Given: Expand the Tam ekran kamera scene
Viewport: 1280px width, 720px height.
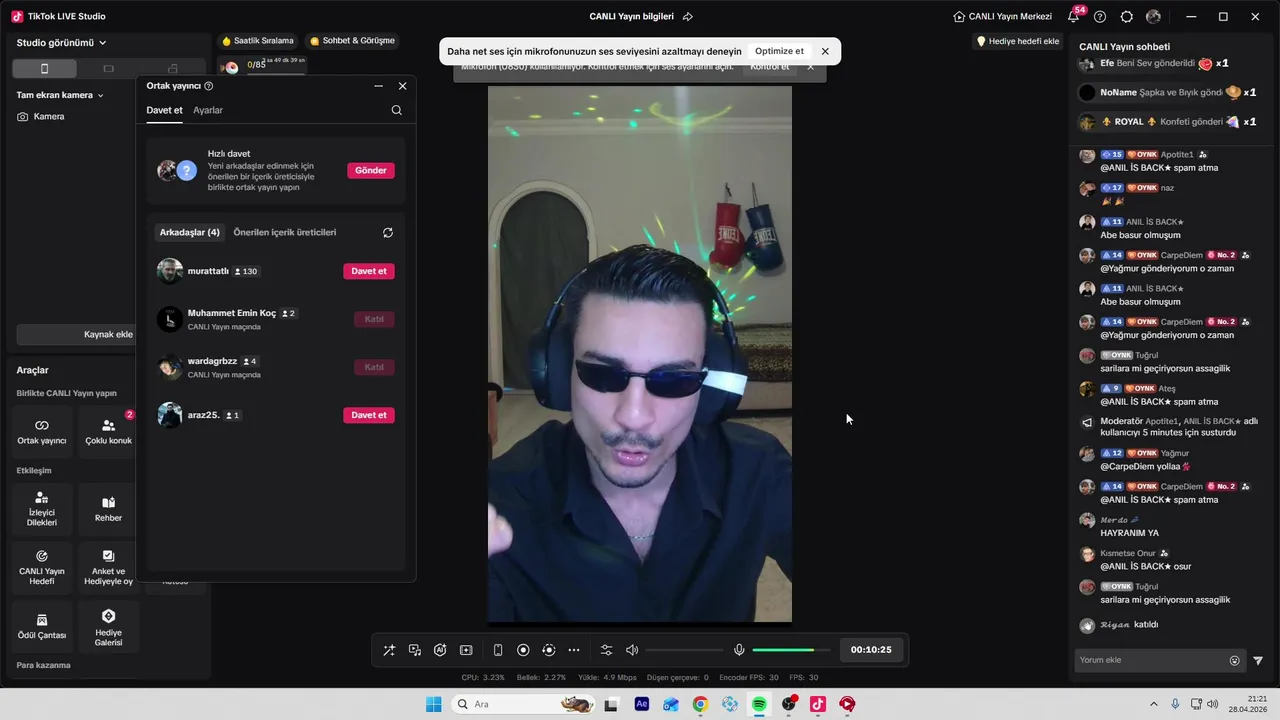Looking at the screenshot, I should click(x=60, y=95).
